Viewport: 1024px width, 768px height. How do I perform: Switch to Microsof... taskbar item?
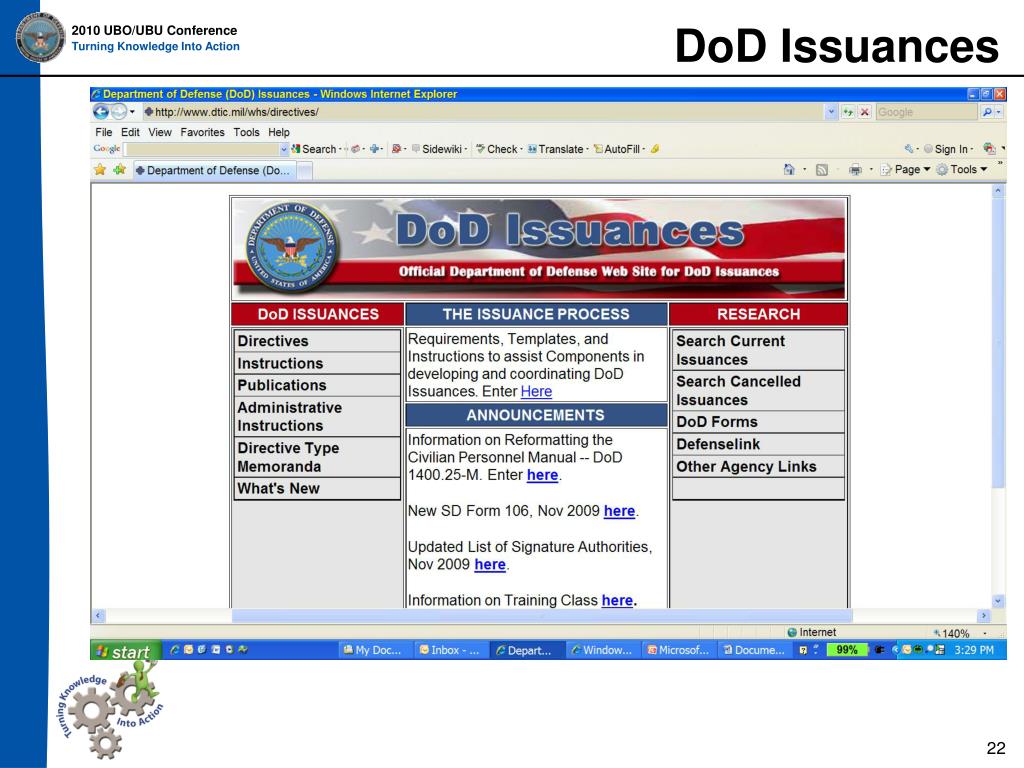click(678, 650)
